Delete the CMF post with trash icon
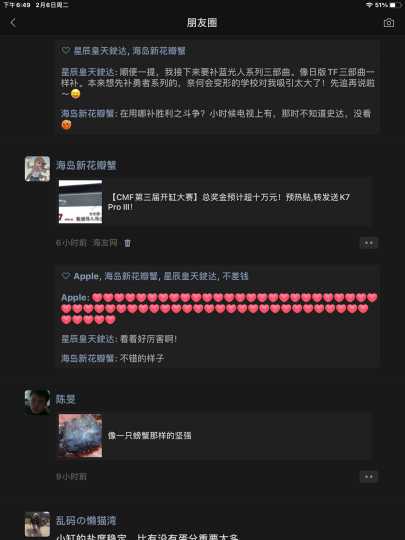This screenshot has height=540, width=405. coord(127,243)
